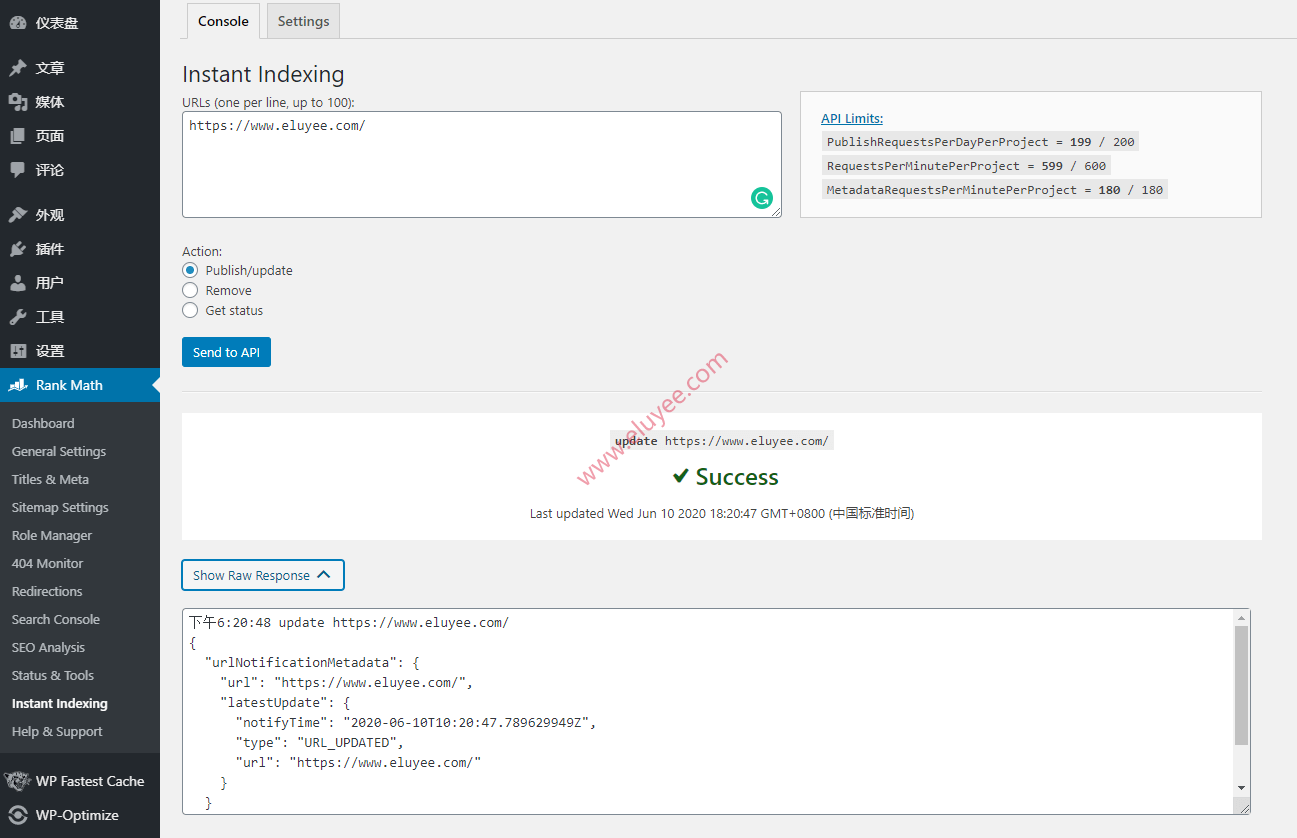Click the 页面 pages icon
This screenshot has height=838, width=1297.
click(18, 136)
